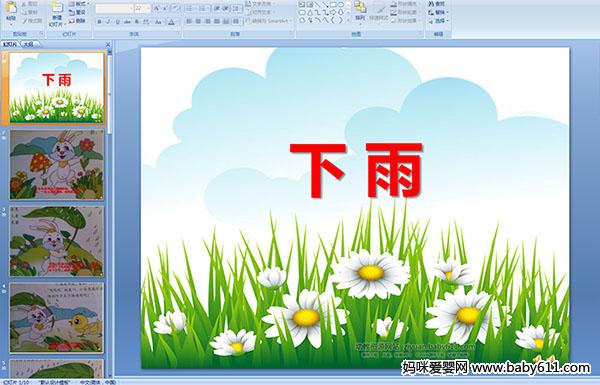600x385 pixels.
Task: Click the font color A button
Action: click(x=171, y=22)
